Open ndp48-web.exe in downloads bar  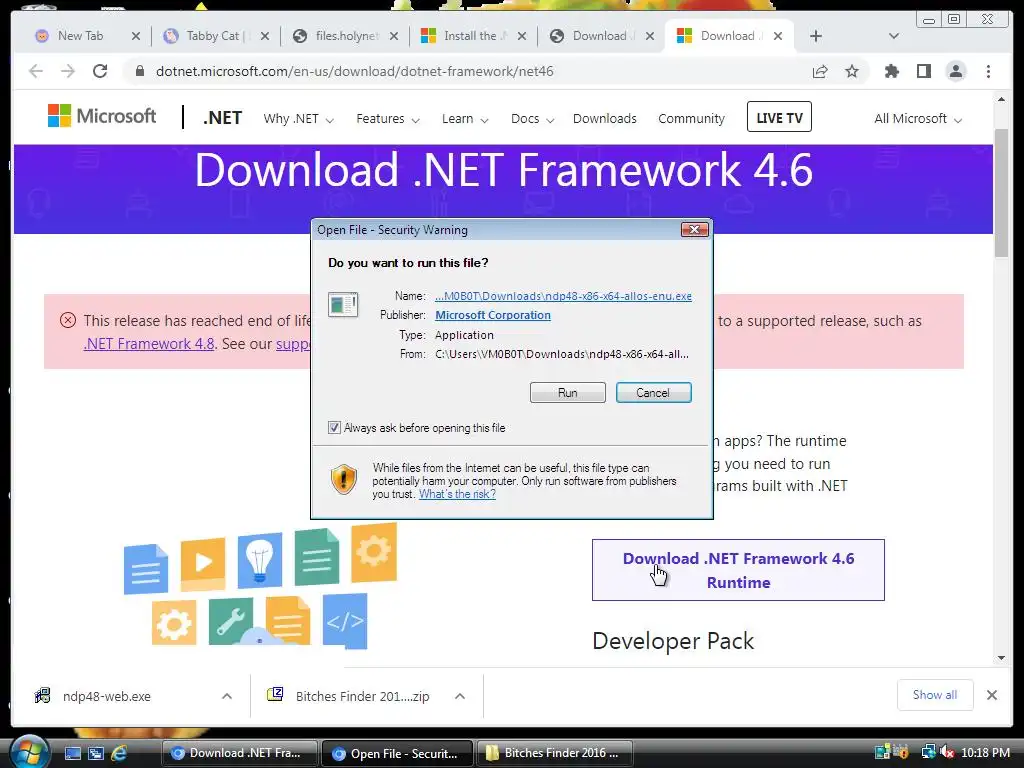[106, 696]
